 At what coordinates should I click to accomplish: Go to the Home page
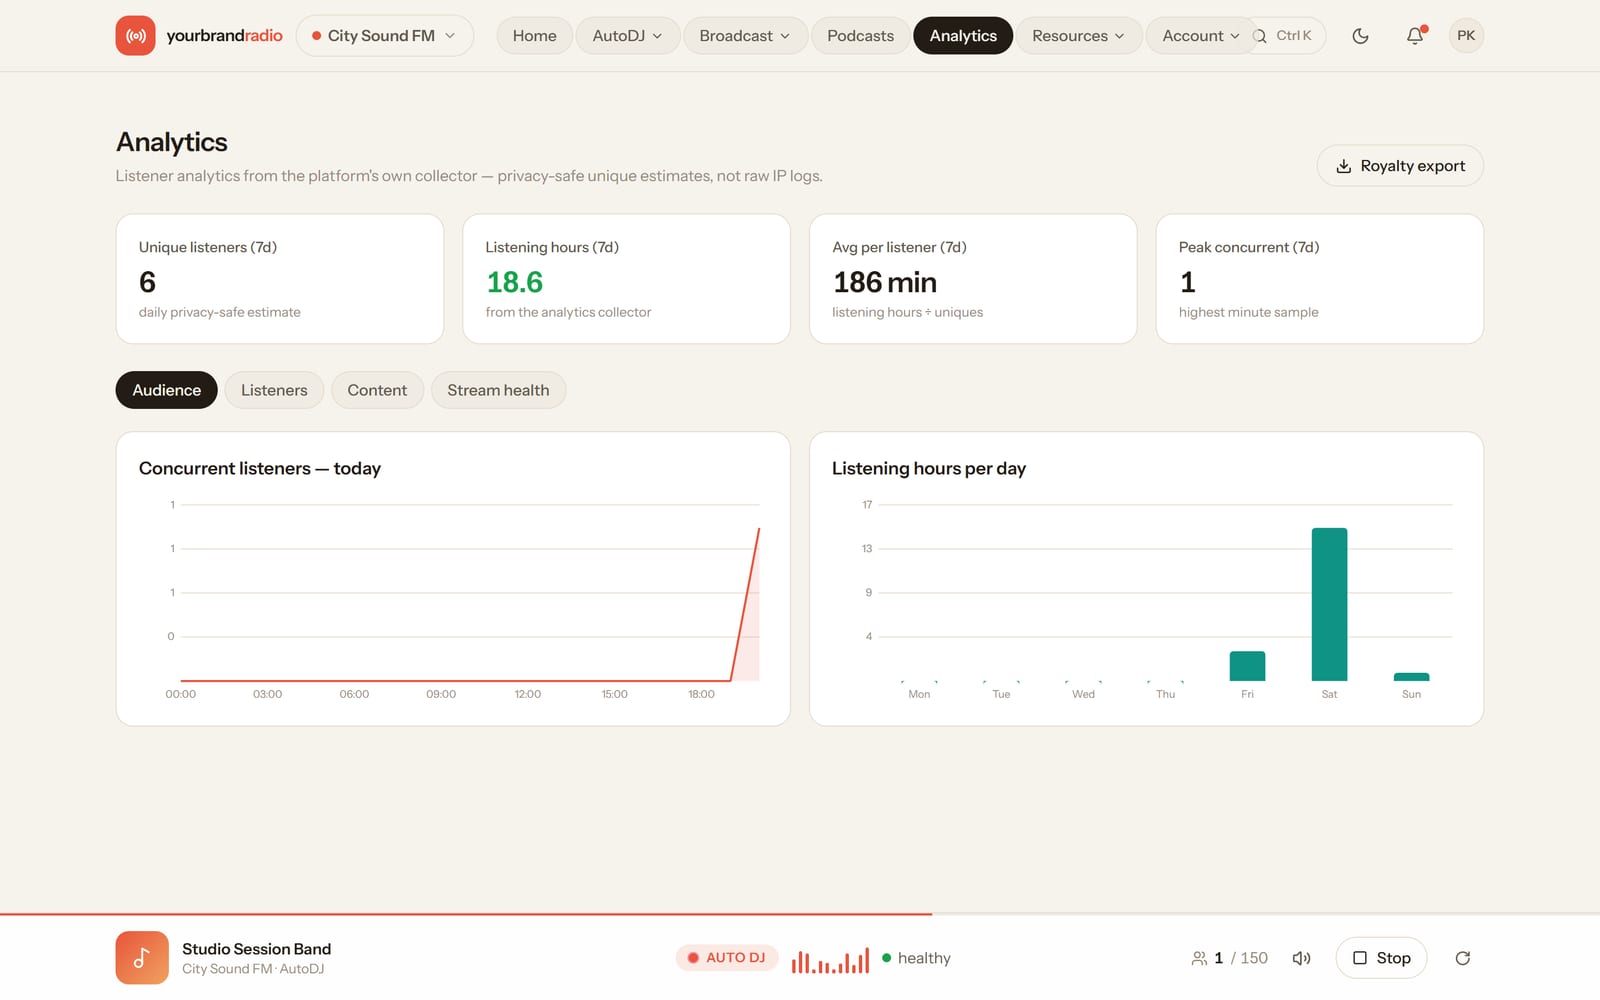pos(535,36)
